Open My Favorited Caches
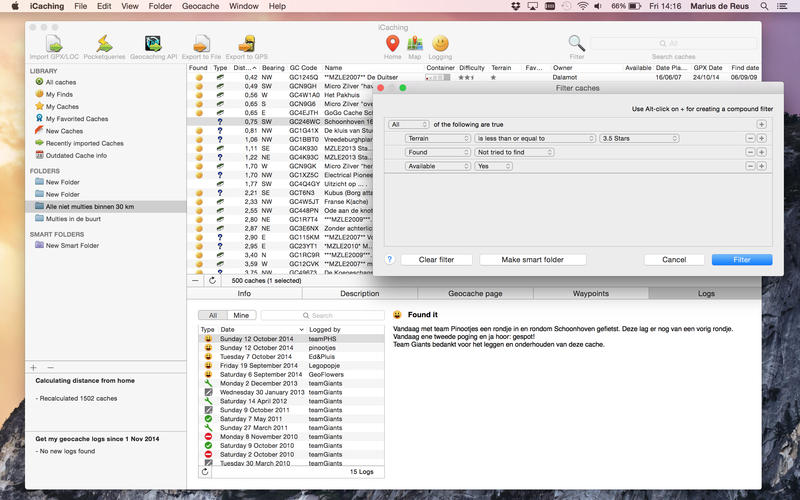800x500 pixels. tap(77, 119)
